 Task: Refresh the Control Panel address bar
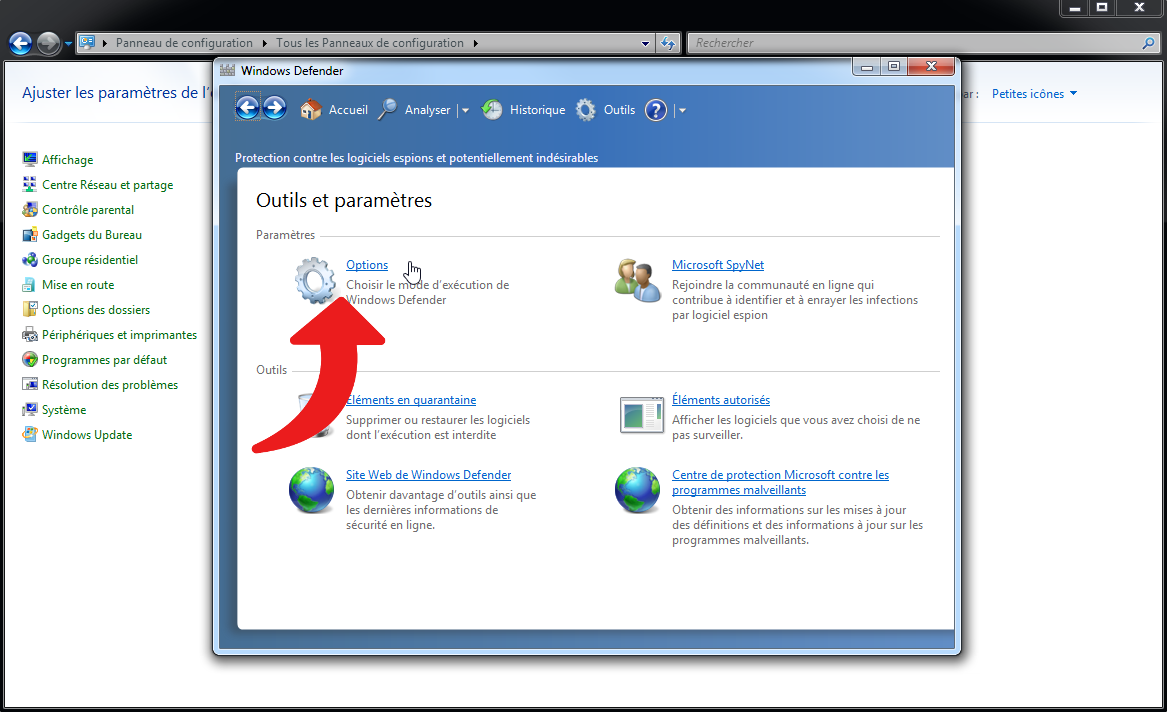click(x=668, y=43)
